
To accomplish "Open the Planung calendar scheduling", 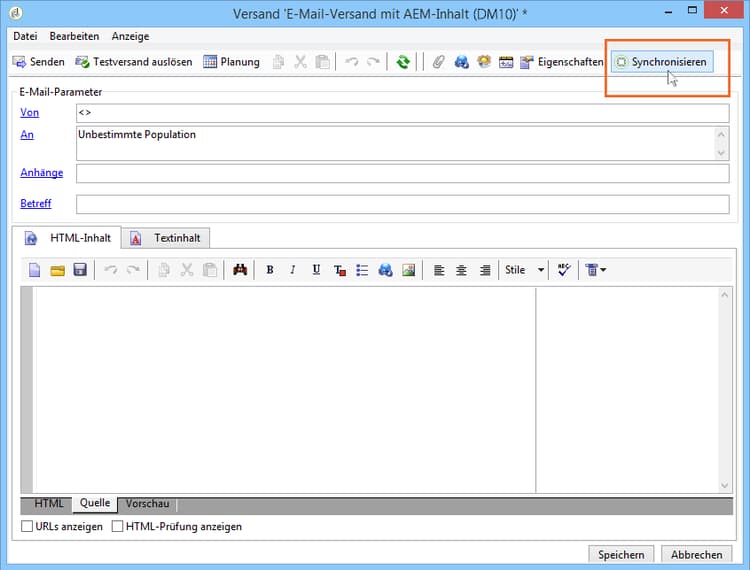I will tap(232, 62).
